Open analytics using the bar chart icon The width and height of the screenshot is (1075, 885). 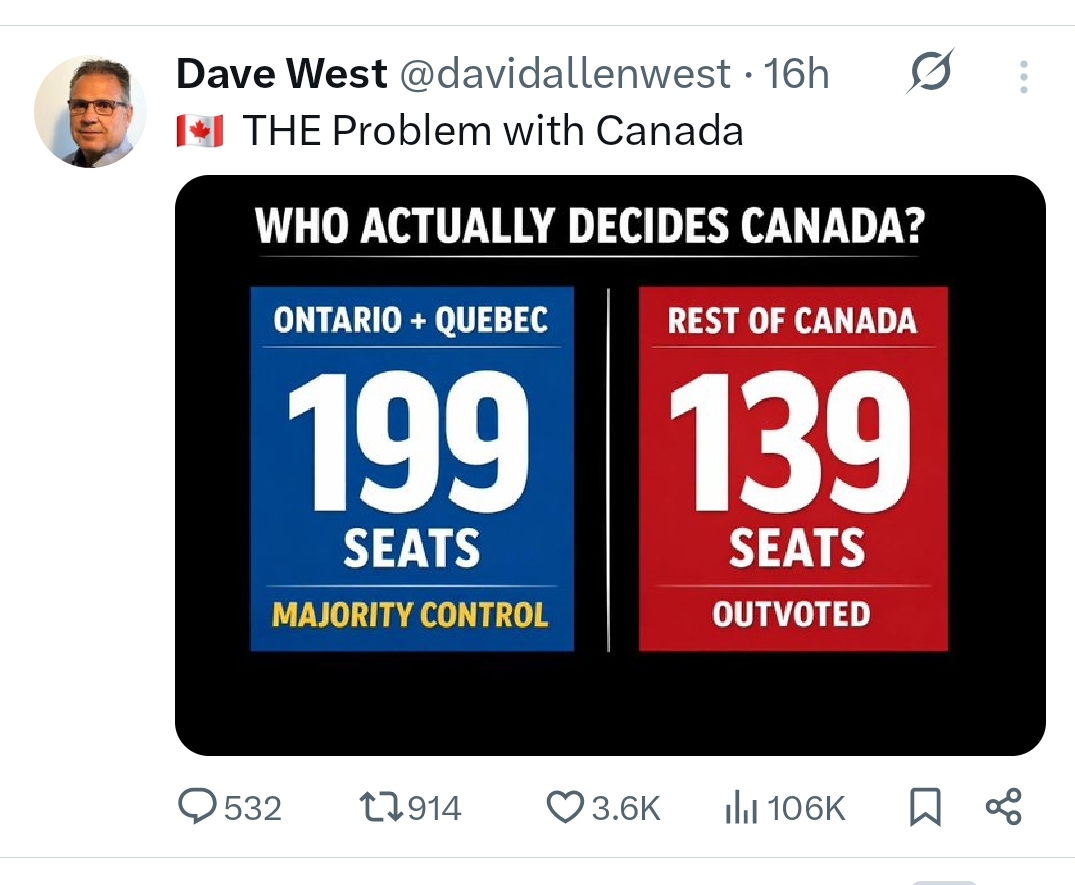[x=741, y=808]
